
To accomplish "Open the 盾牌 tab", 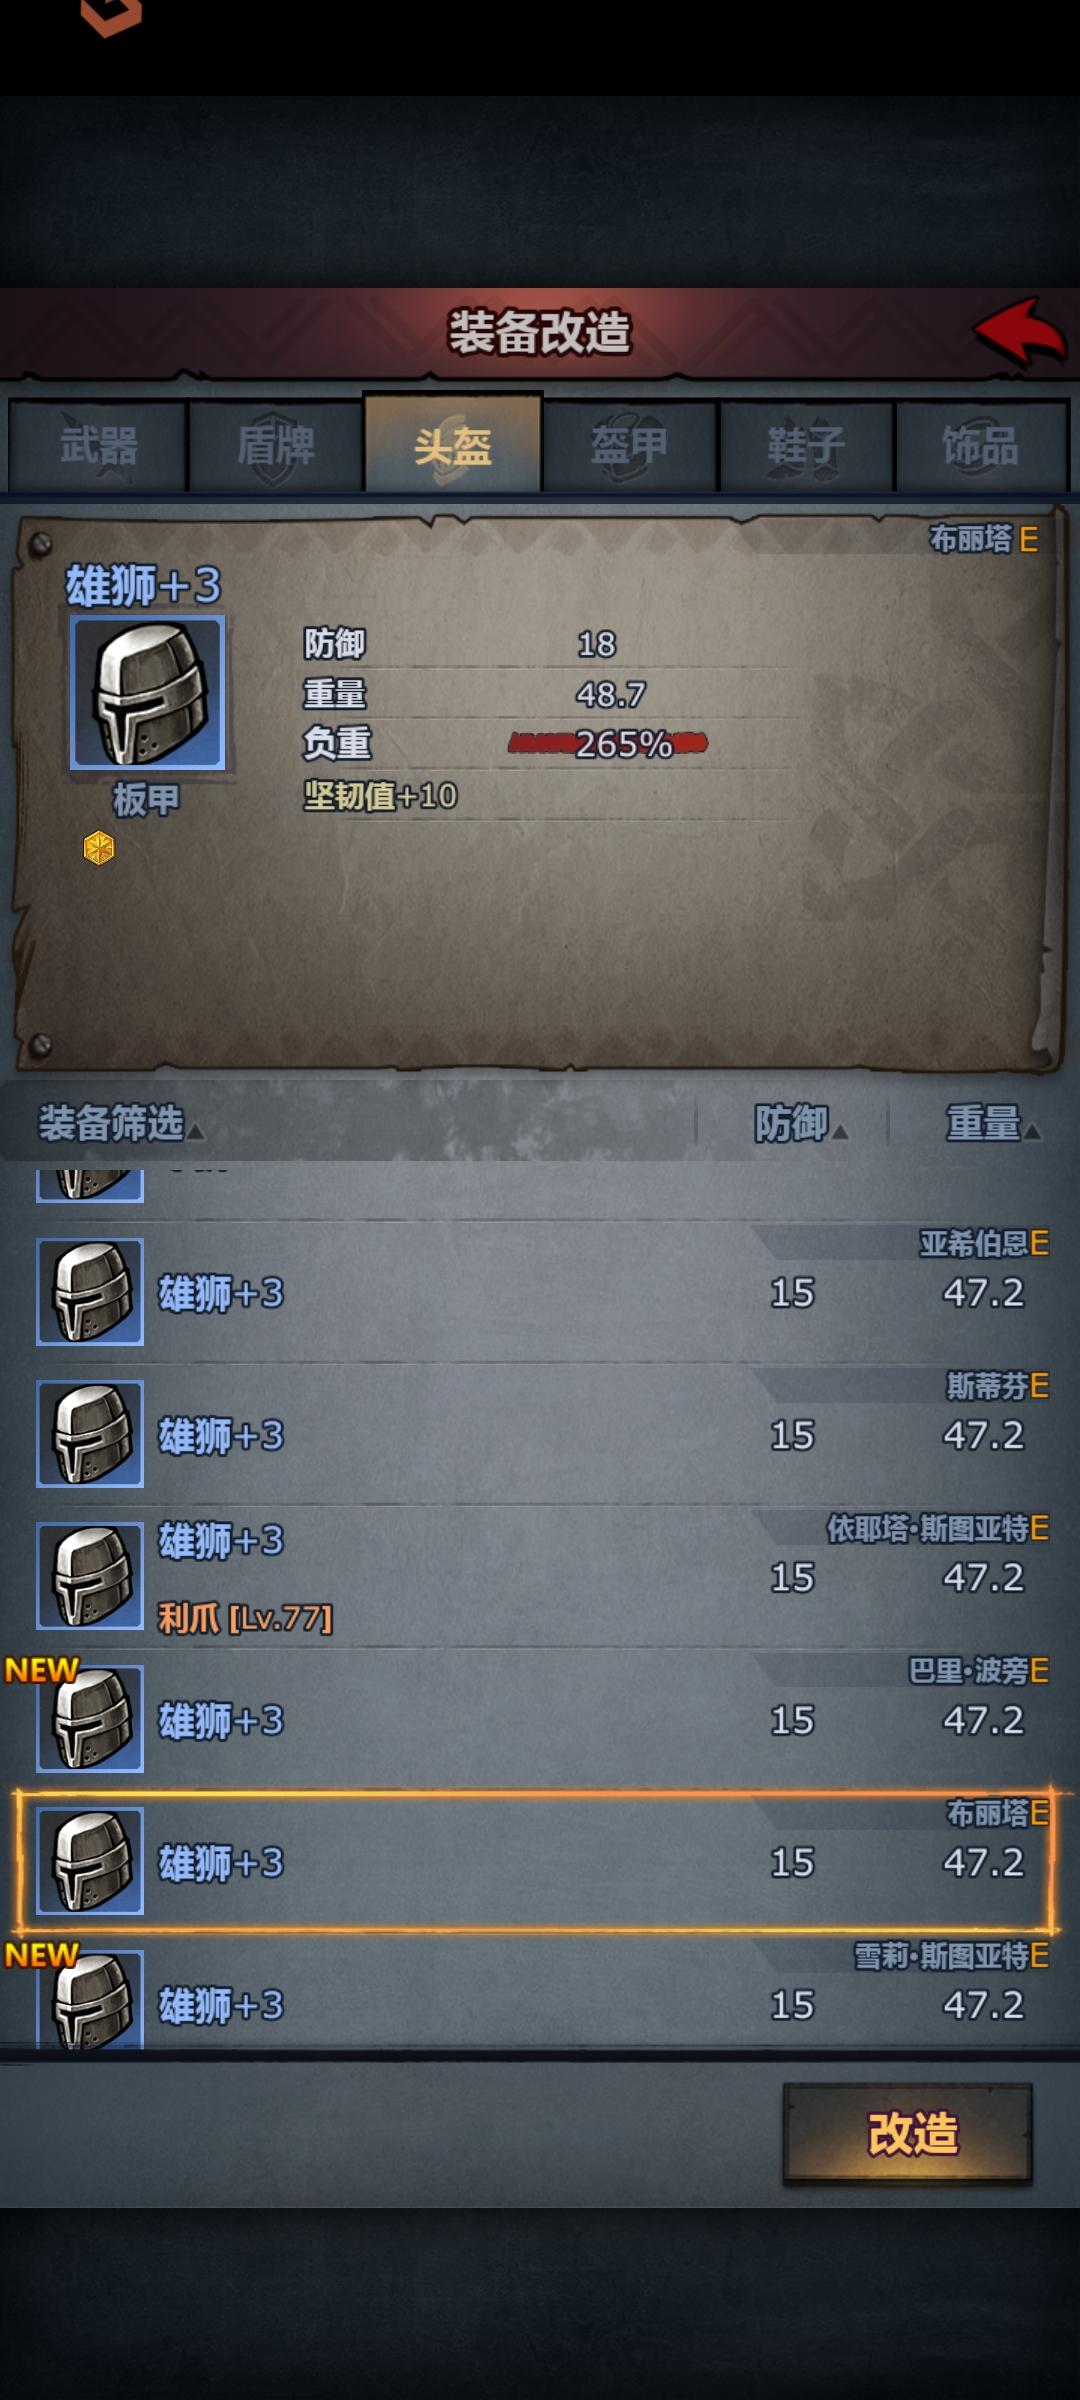I will (275, 446).
